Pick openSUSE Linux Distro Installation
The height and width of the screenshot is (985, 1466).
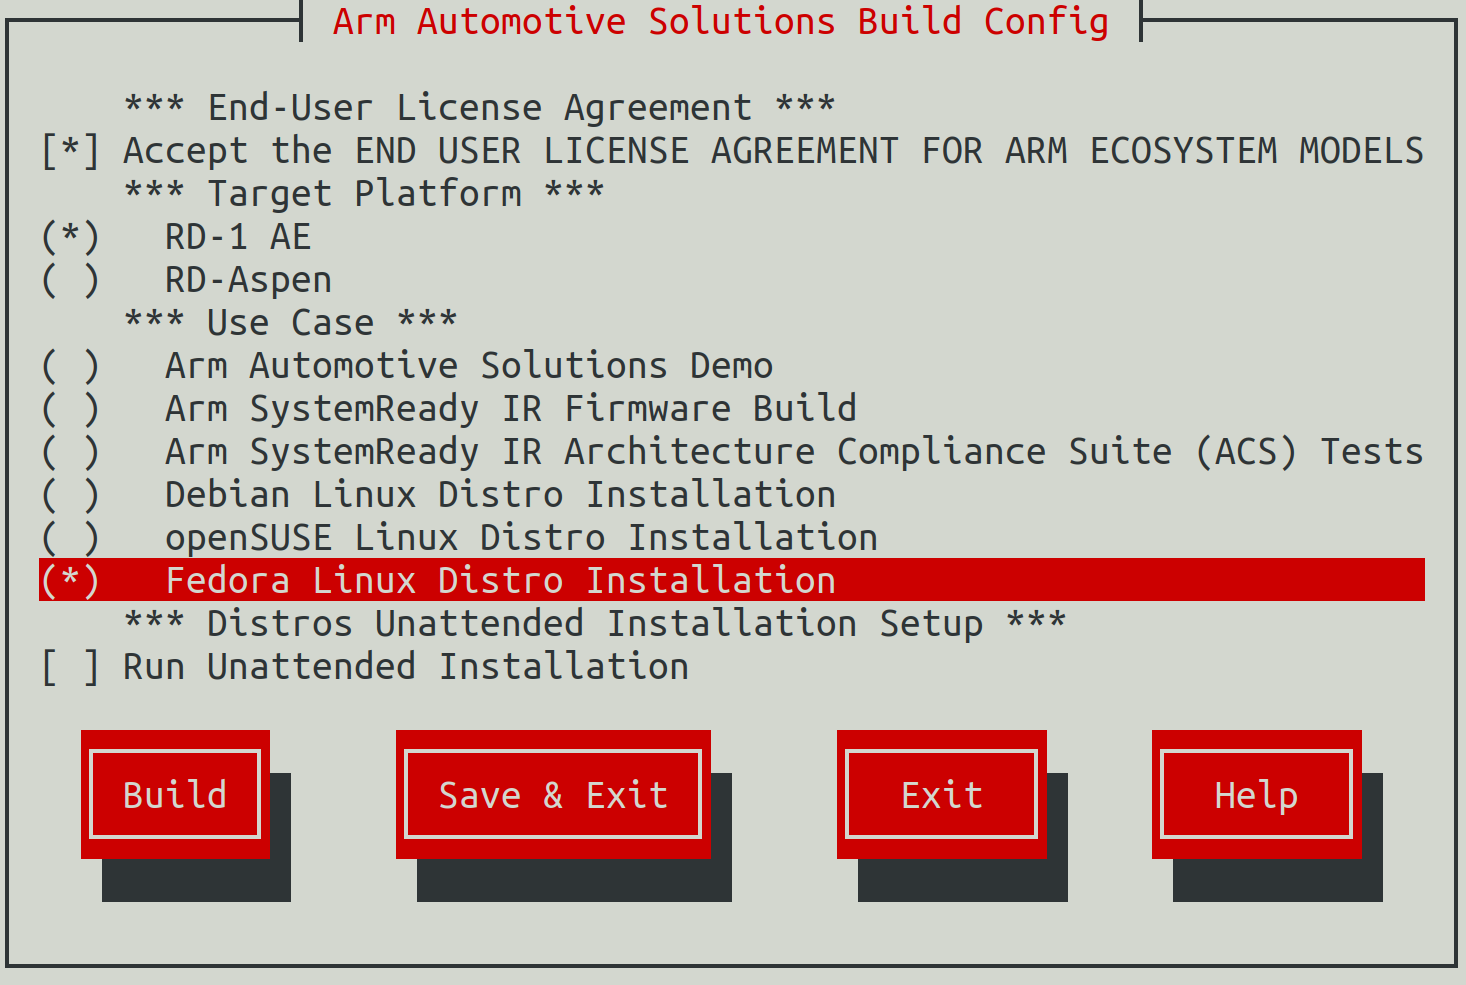click(71, 538)
